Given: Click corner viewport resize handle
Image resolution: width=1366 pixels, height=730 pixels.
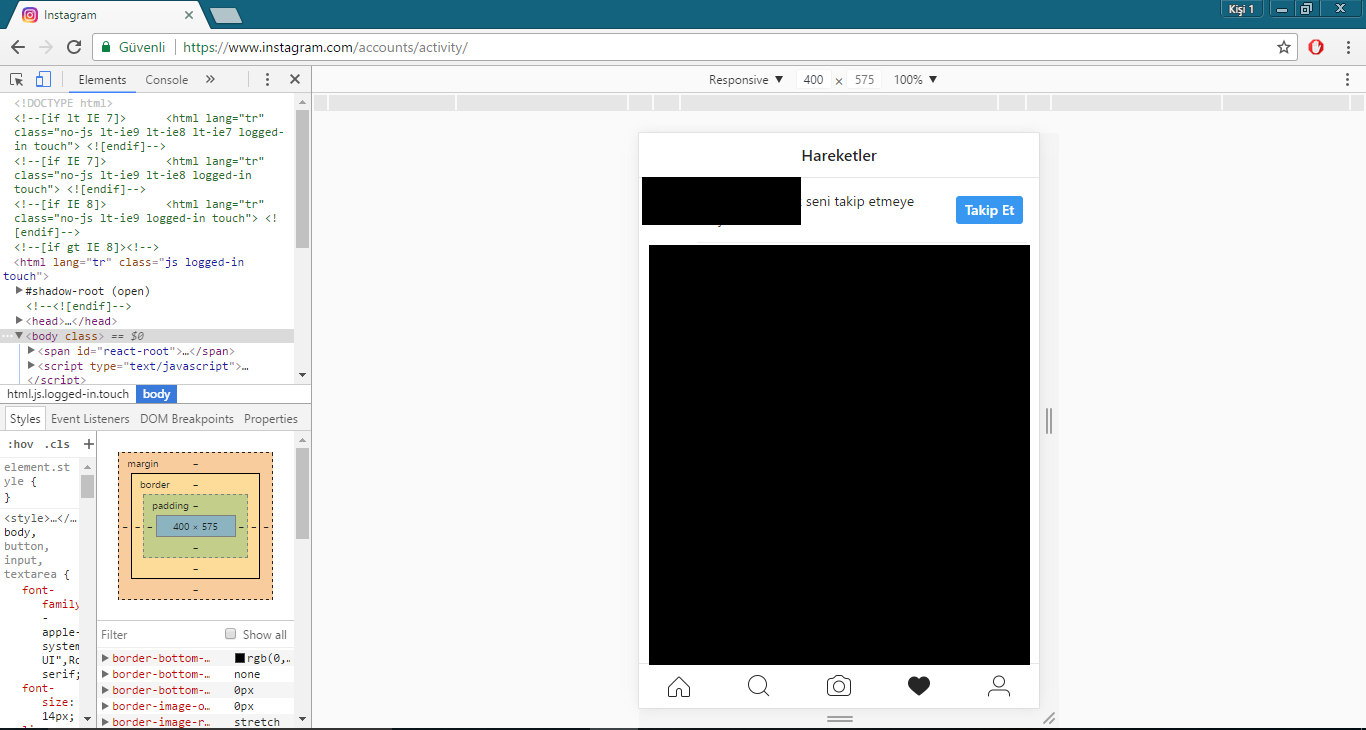Looking at the screenshot, I should coord(1048,718).
